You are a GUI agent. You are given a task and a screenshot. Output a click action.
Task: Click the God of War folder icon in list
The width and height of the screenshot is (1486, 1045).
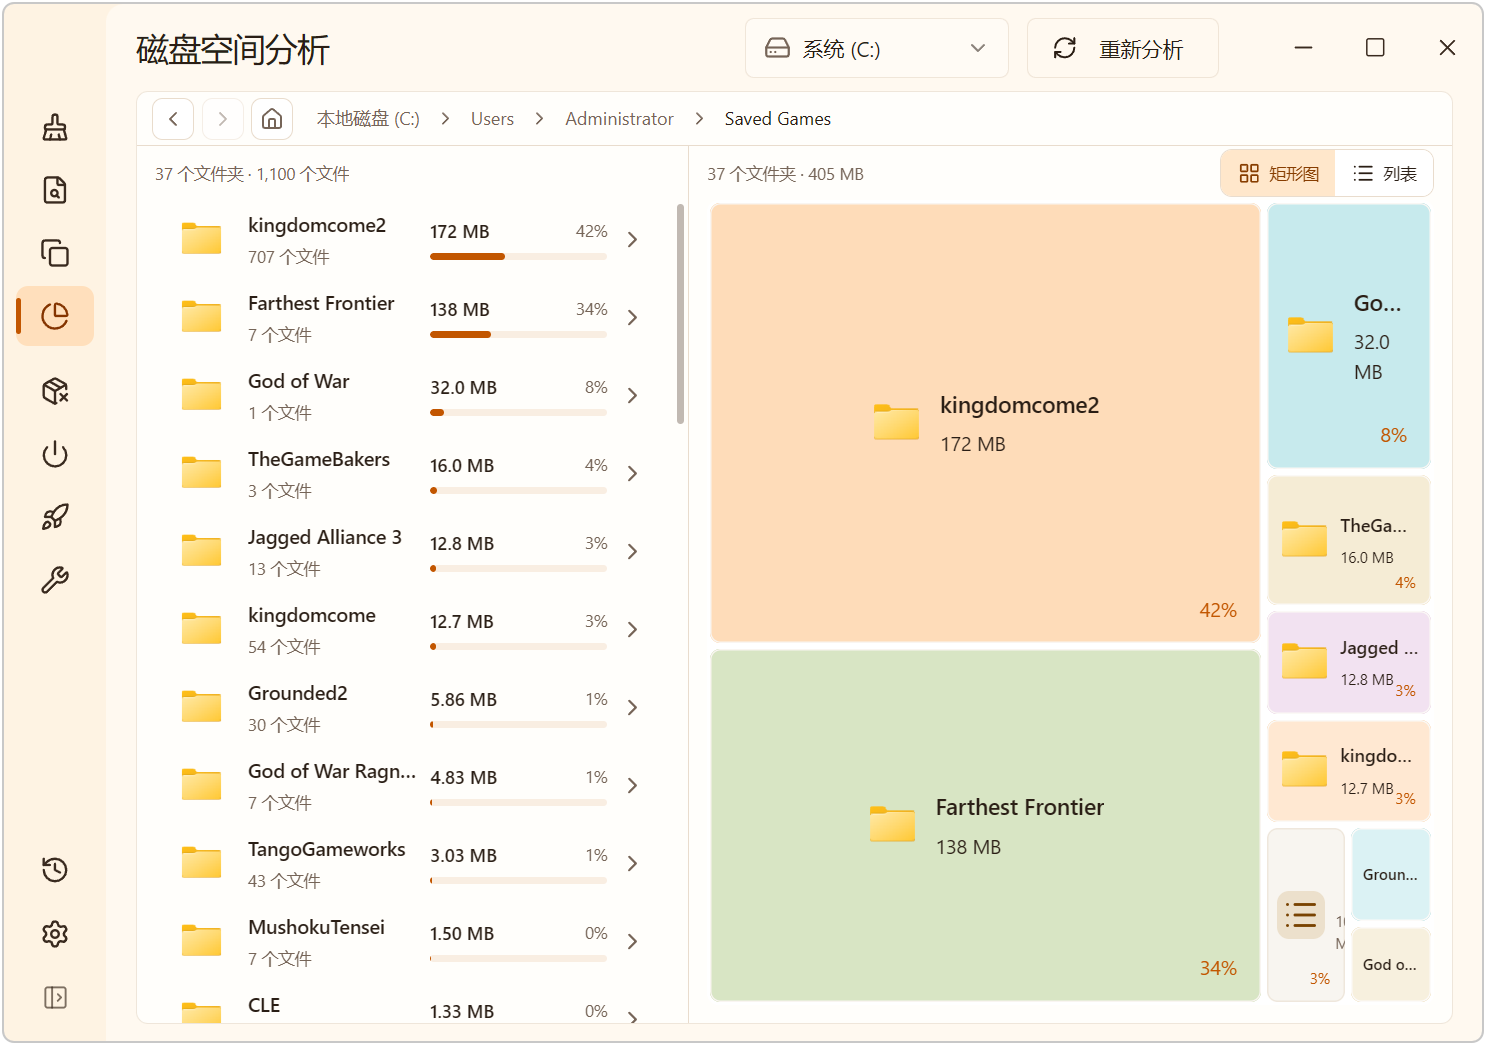coord(201,395)
